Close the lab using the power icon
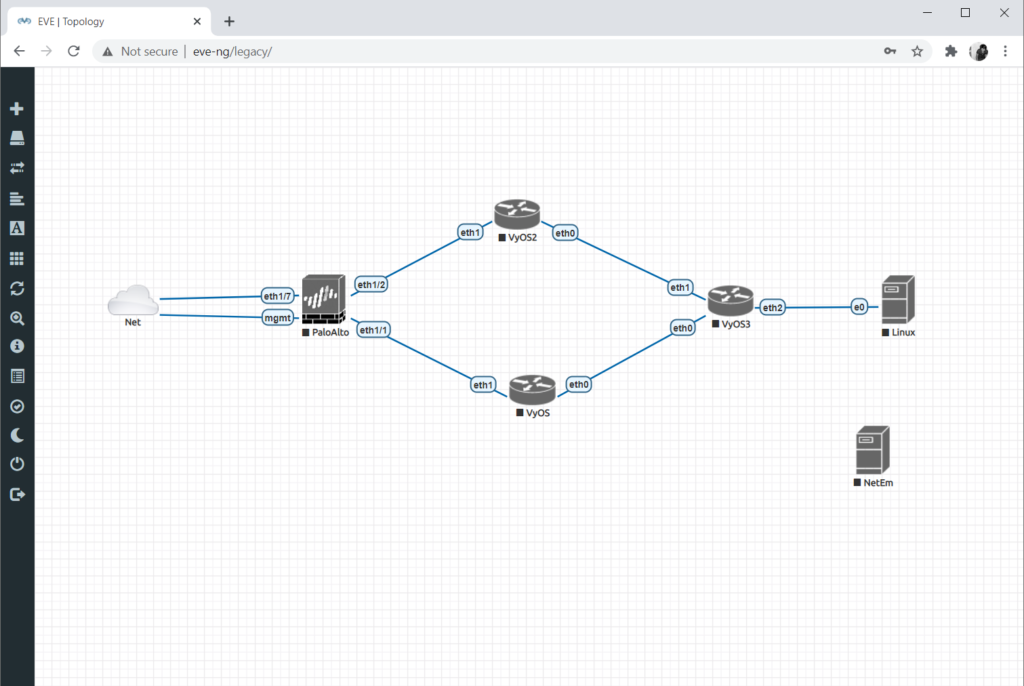The image size is (1024, 686). coord(17,464)
